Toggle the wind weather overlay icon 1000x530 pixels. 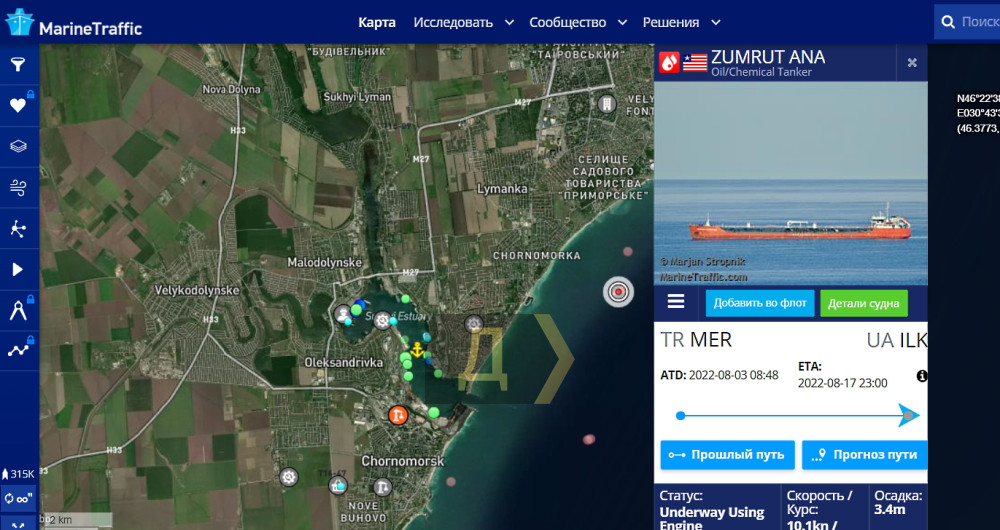(x=18, y=188)
